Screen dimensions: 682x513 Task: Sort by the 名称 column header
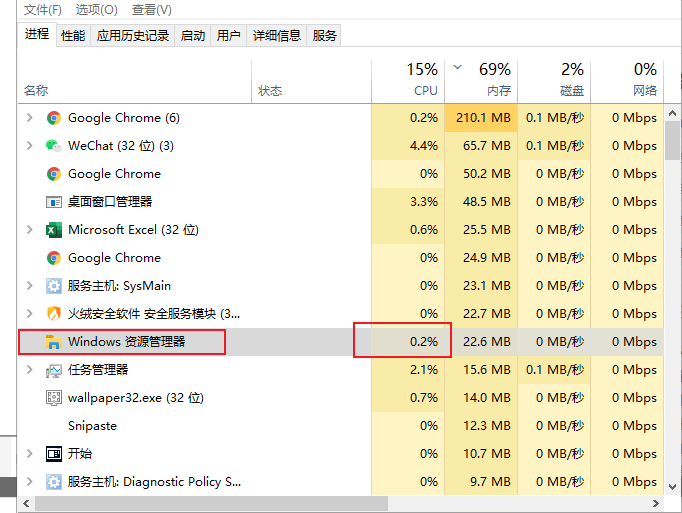[x=134, y=82]
